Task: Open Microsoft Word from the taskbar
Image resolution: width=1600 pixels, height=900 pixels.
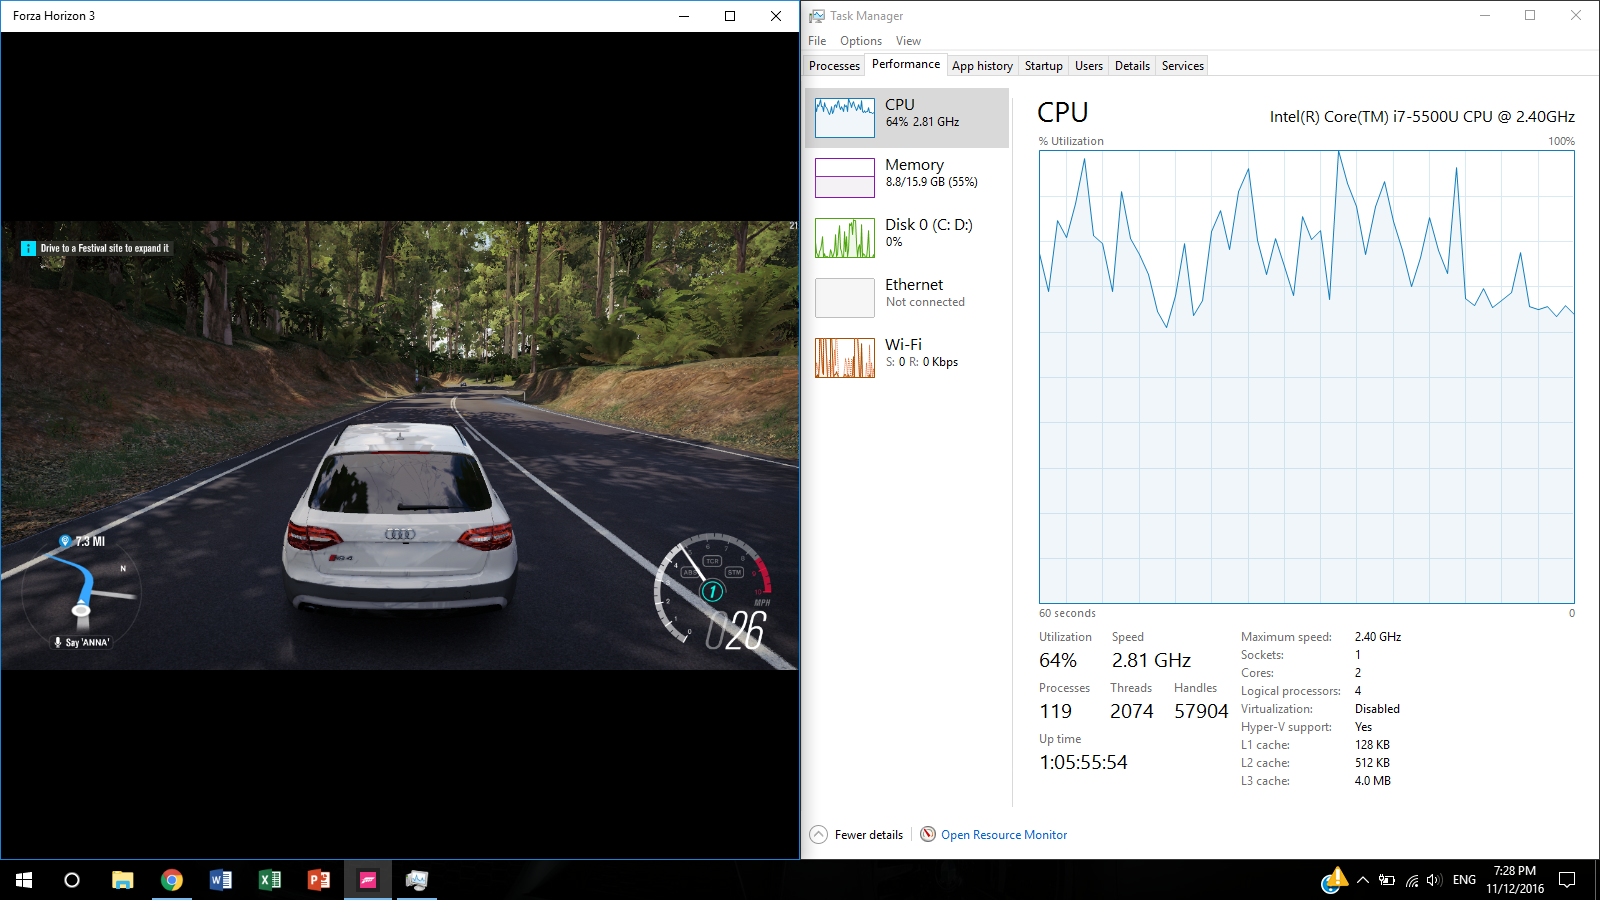Action: [221, 880]
